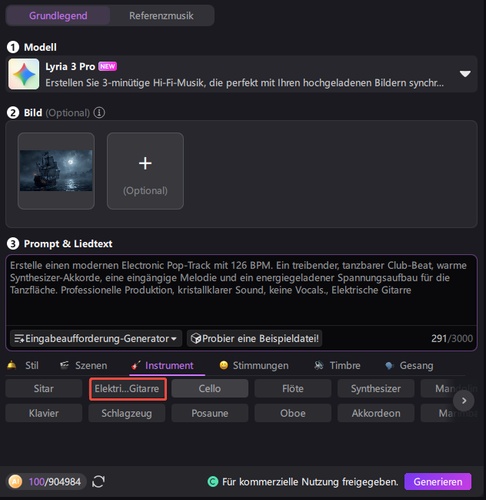Toggle the Klavier instrument tag

[x=44, y=413]
